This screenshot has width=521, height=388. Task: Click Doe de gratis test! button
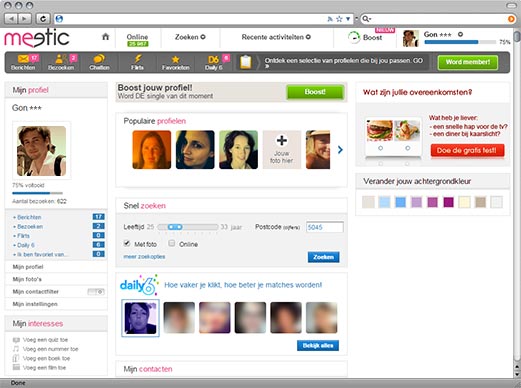pos(467,150)
